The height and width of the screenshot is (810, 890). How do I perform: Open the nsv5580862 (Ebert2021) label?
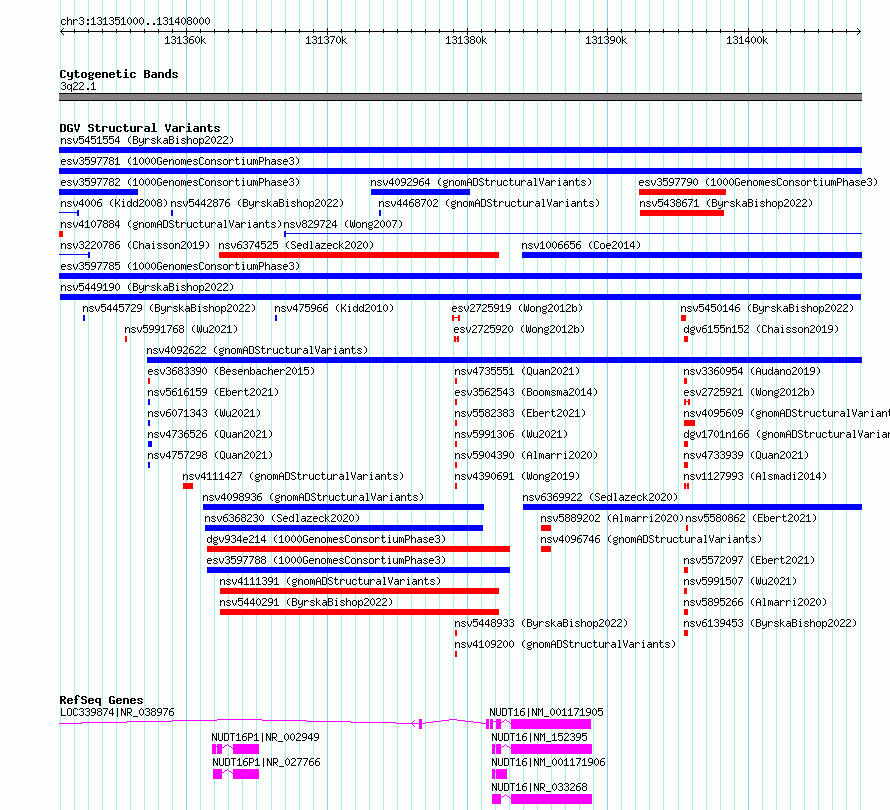click(752, 518)
